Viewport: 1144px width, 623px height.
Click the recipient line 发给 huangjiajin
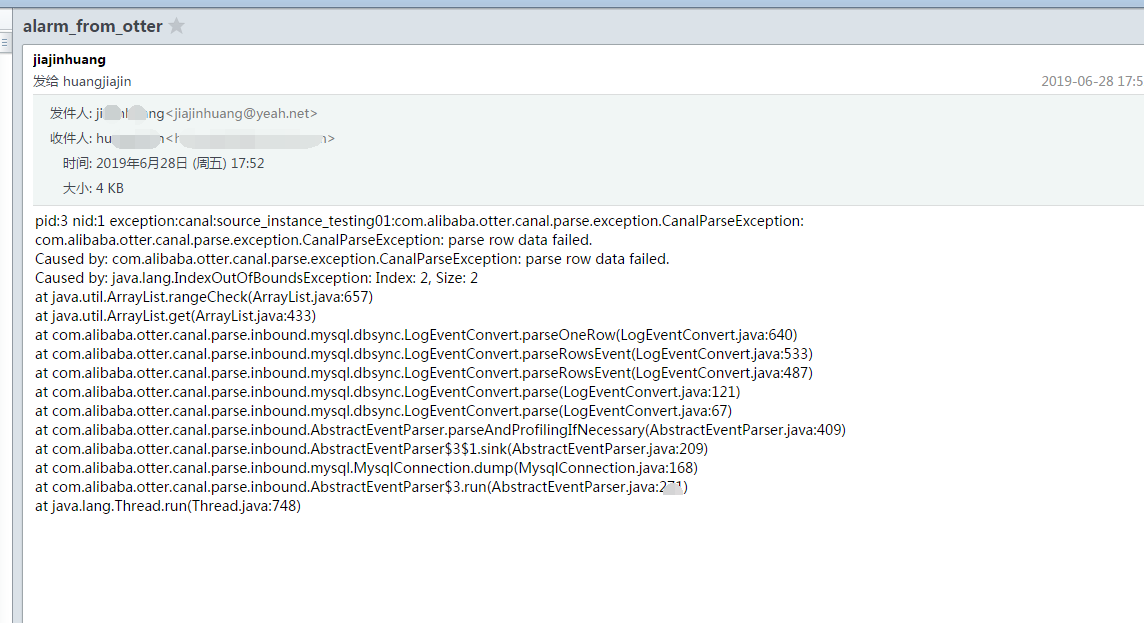(82, 82)
